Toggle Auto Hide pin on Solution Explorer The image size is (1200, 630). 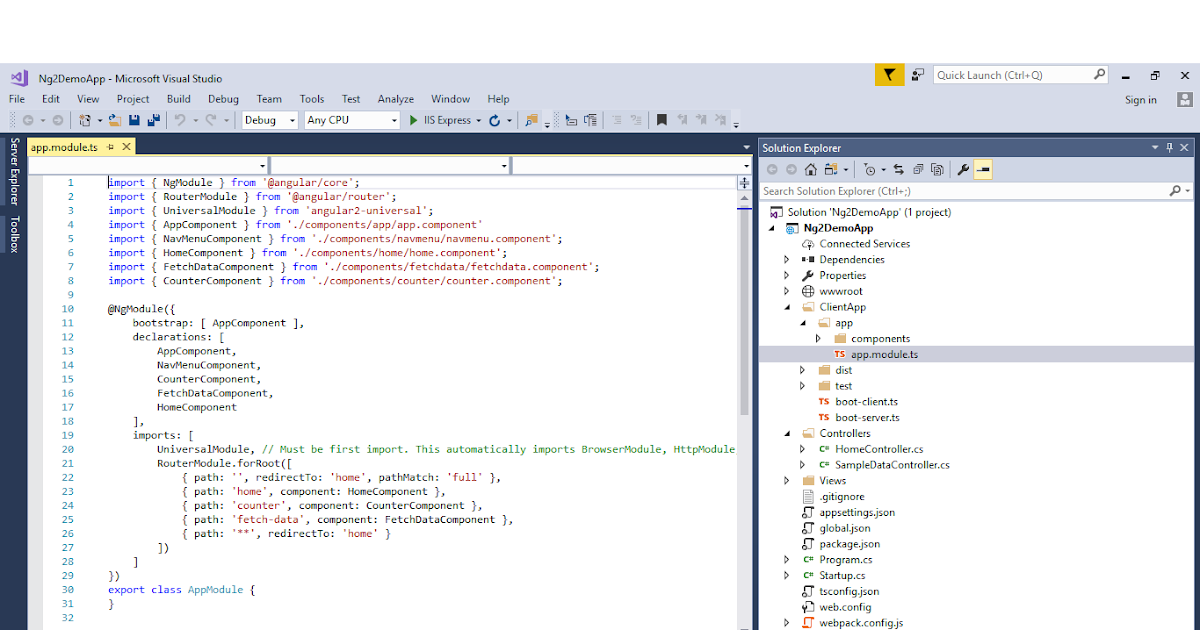pos(1168,147)
